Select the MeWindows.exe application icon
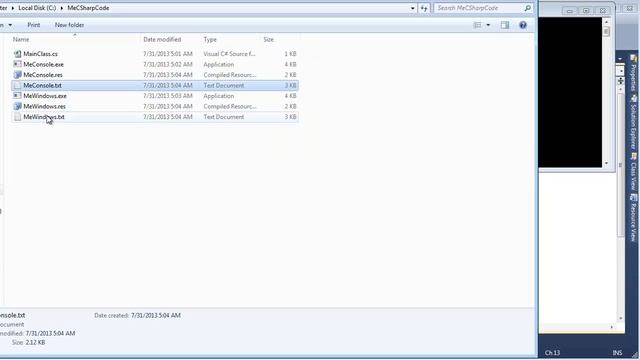The height and width of the screenshot is (360, 640). tap(17, 96)
